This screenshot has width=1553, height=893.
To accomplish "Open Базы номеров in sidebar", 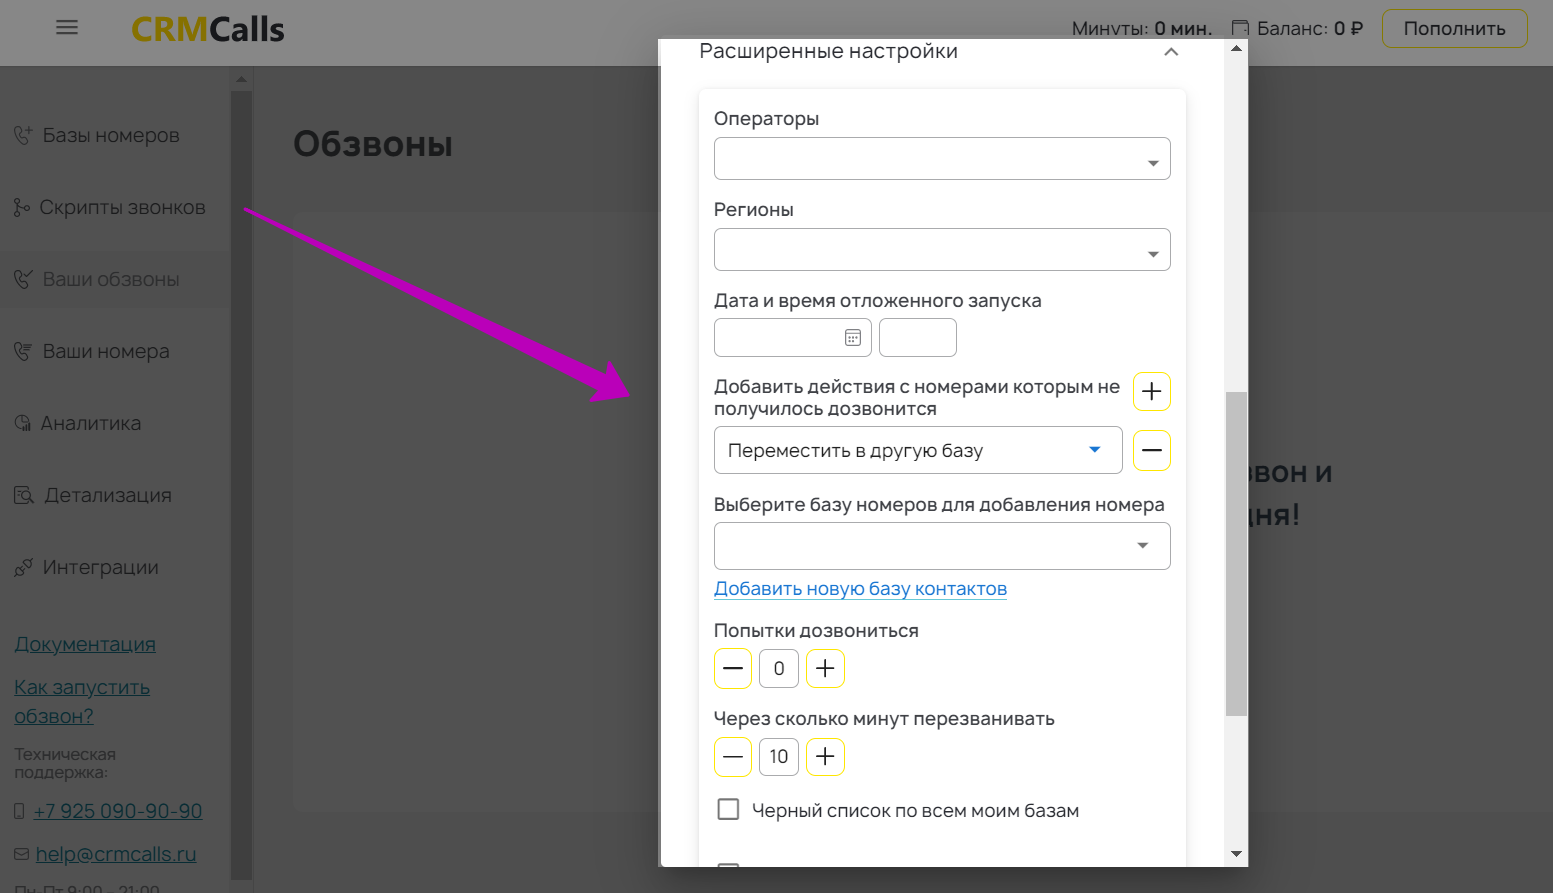I will click(x=110, y=136).
